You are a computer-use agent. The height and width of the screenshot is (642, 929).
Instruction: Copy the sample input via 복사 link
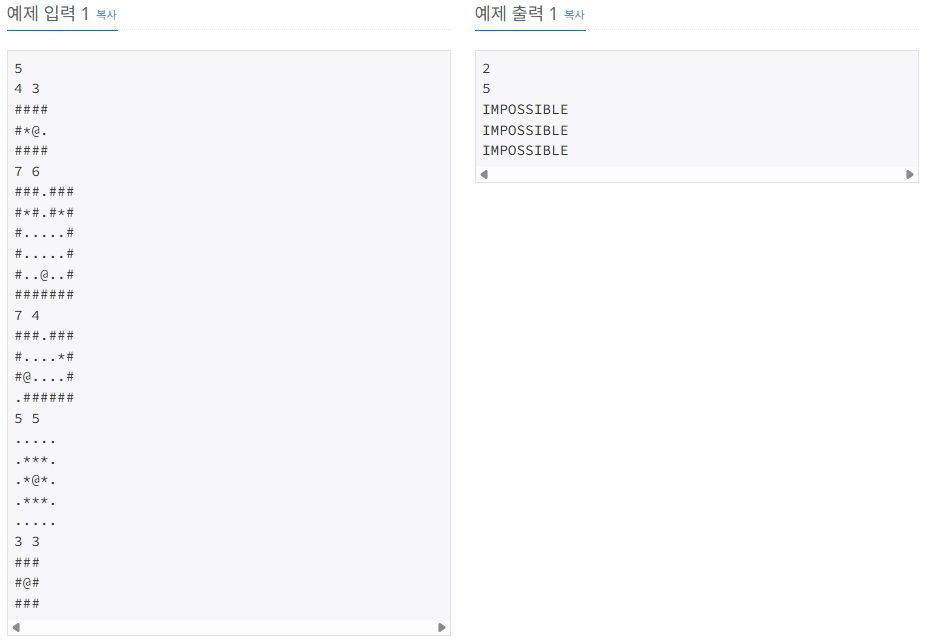(106, 15)
